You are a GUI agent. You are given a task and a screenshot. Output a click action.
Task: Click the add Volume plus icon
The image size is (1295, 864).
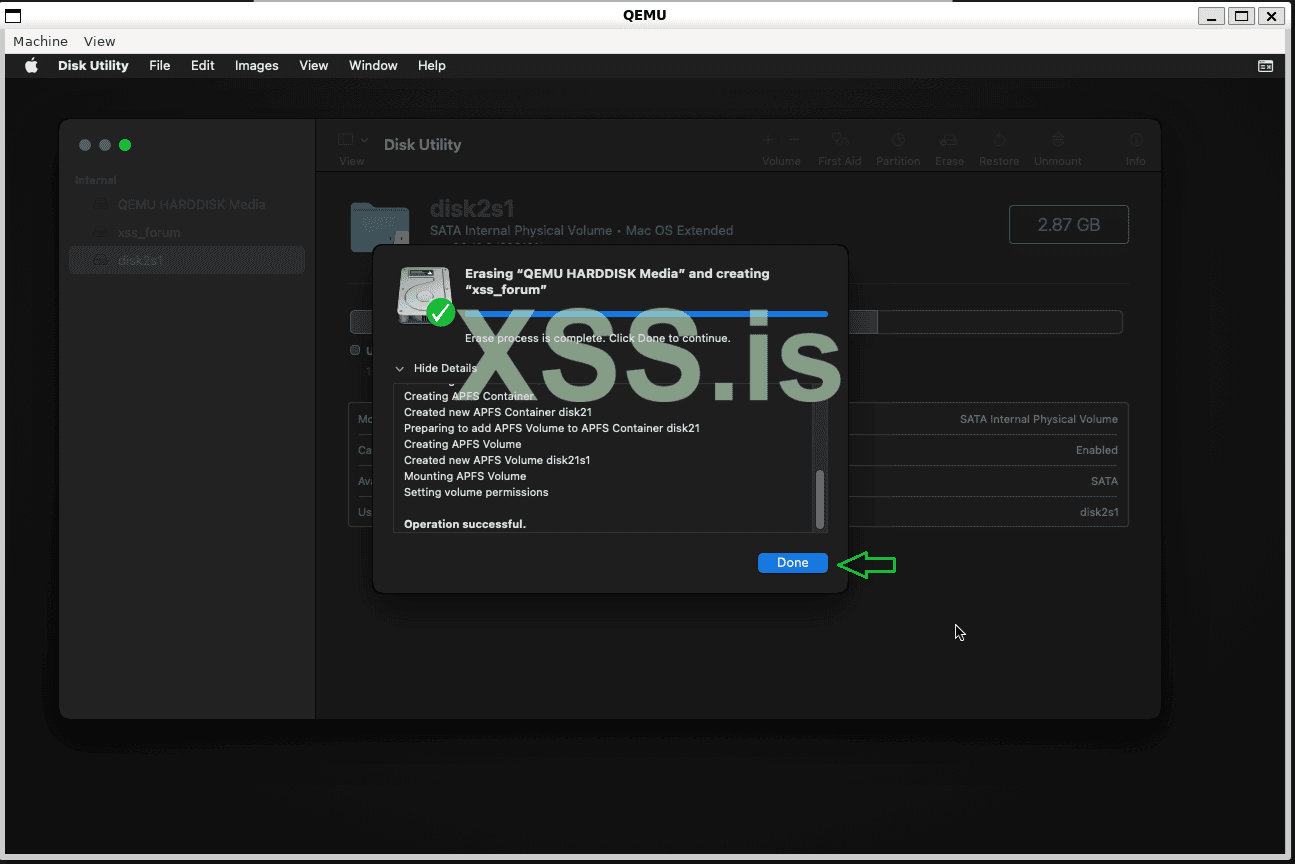point(768,141)
